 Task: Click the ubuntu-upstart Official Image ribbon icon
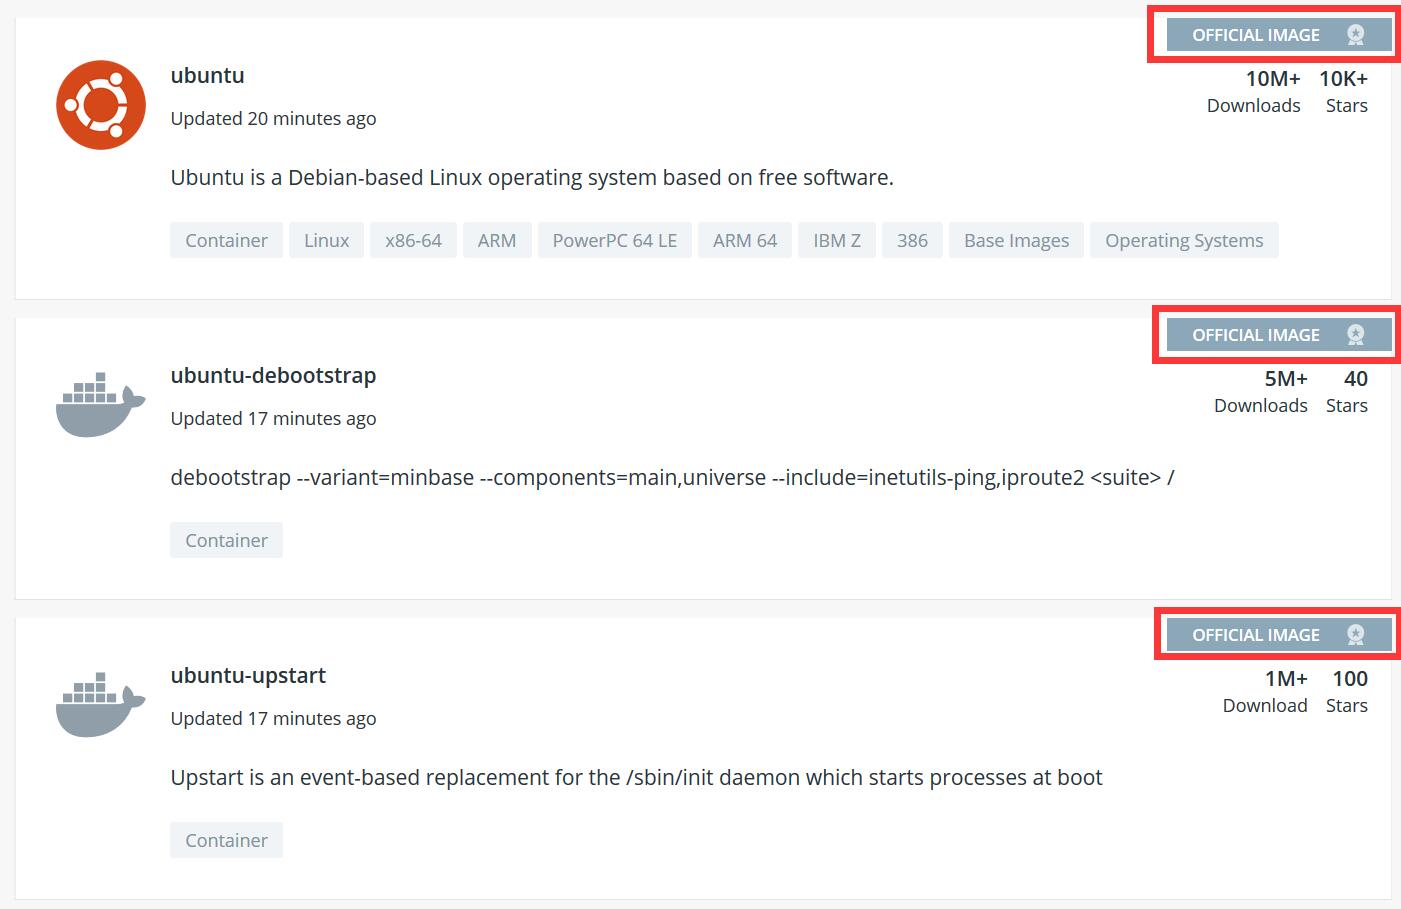pyautogui.click(x=1355, y=635)
